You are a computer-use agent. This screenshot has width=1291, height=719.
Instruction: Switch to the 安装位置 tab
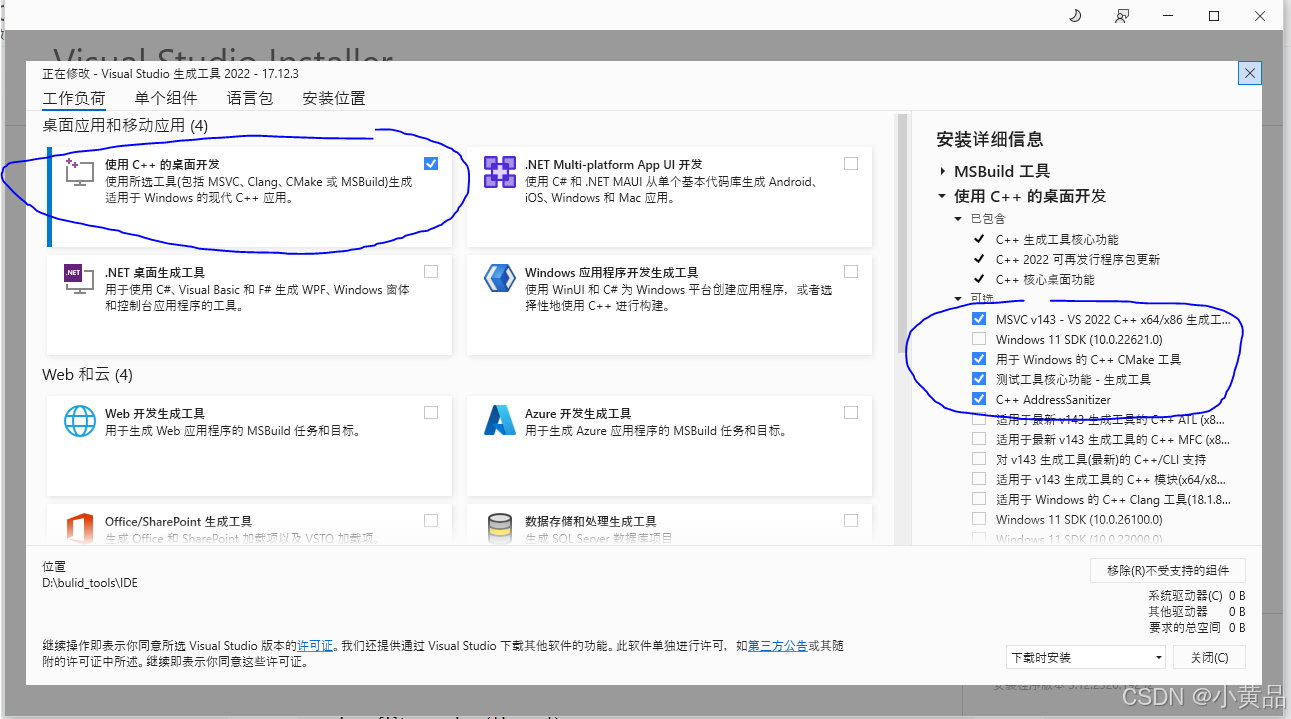pos(334,98)
